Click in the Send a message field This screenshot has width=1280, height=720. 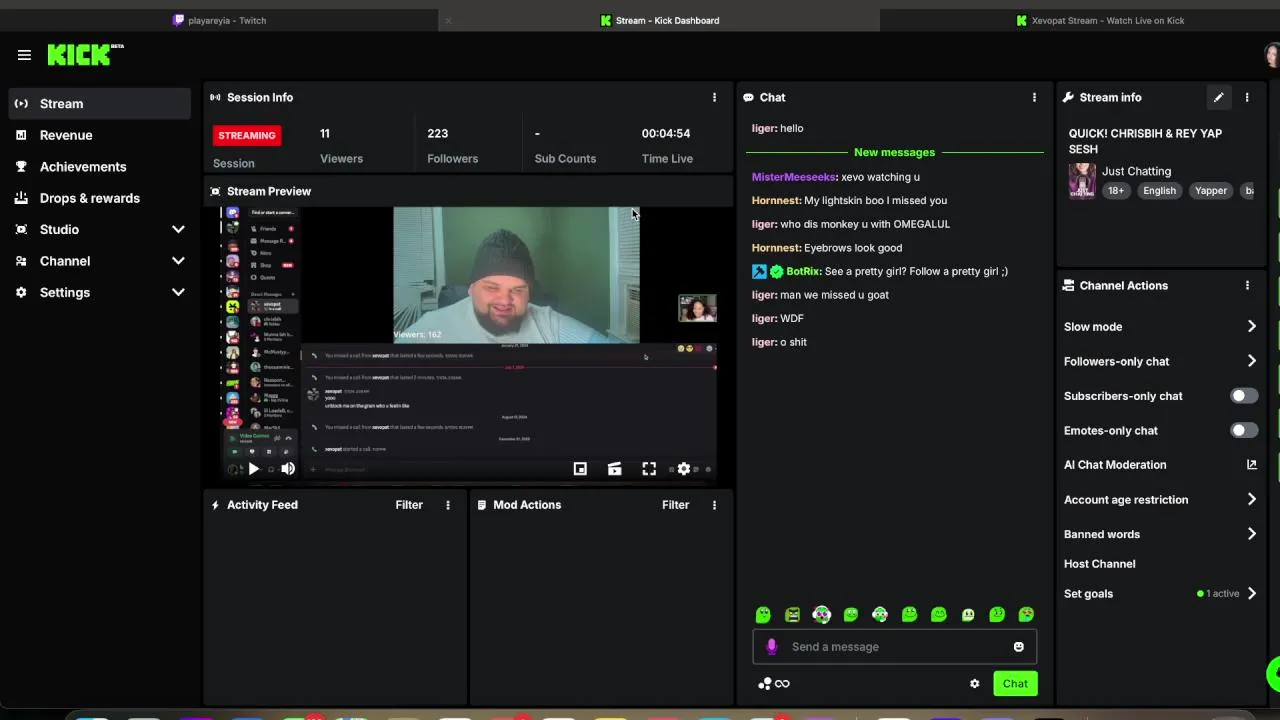click(x=894, y=647)
